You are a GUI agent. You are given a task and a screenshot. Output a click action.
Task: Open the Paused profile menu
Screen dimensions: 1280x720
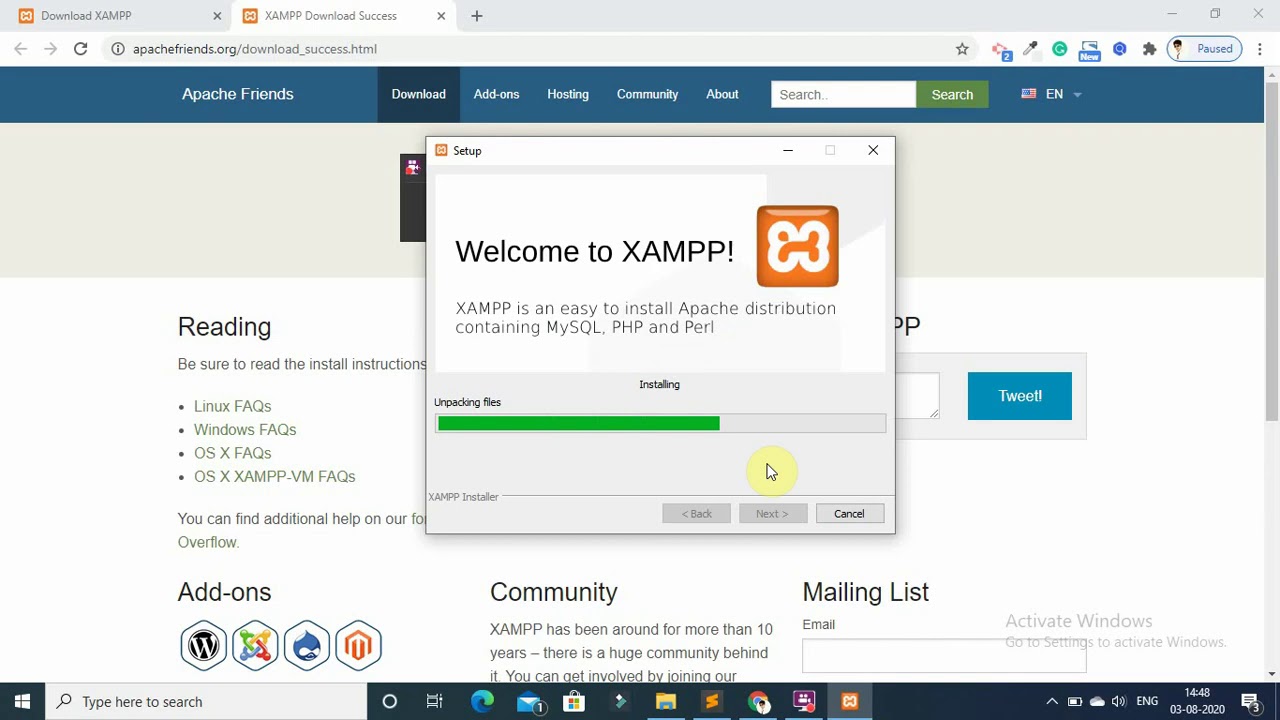click(x=1205, y=49)
